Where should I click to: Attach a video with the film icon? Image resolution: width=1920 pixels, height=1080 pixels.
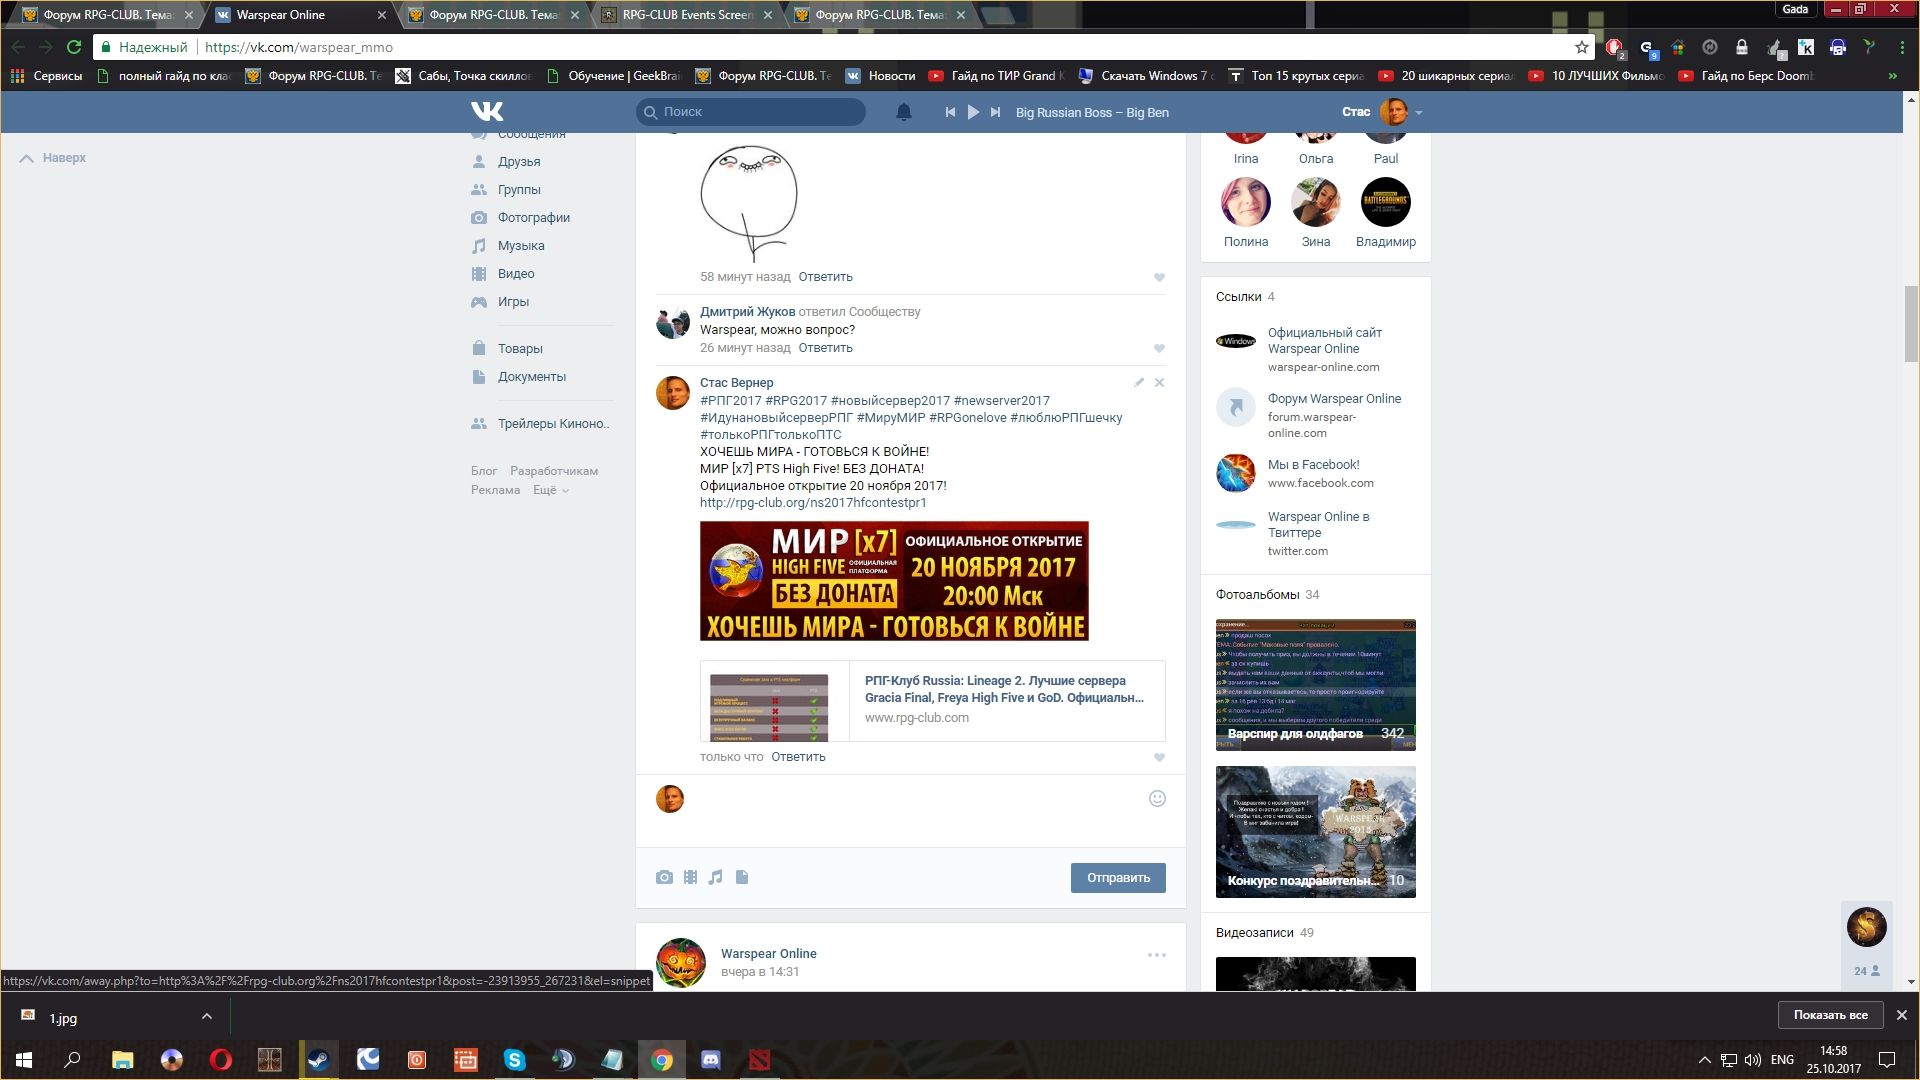click(690, 878)
